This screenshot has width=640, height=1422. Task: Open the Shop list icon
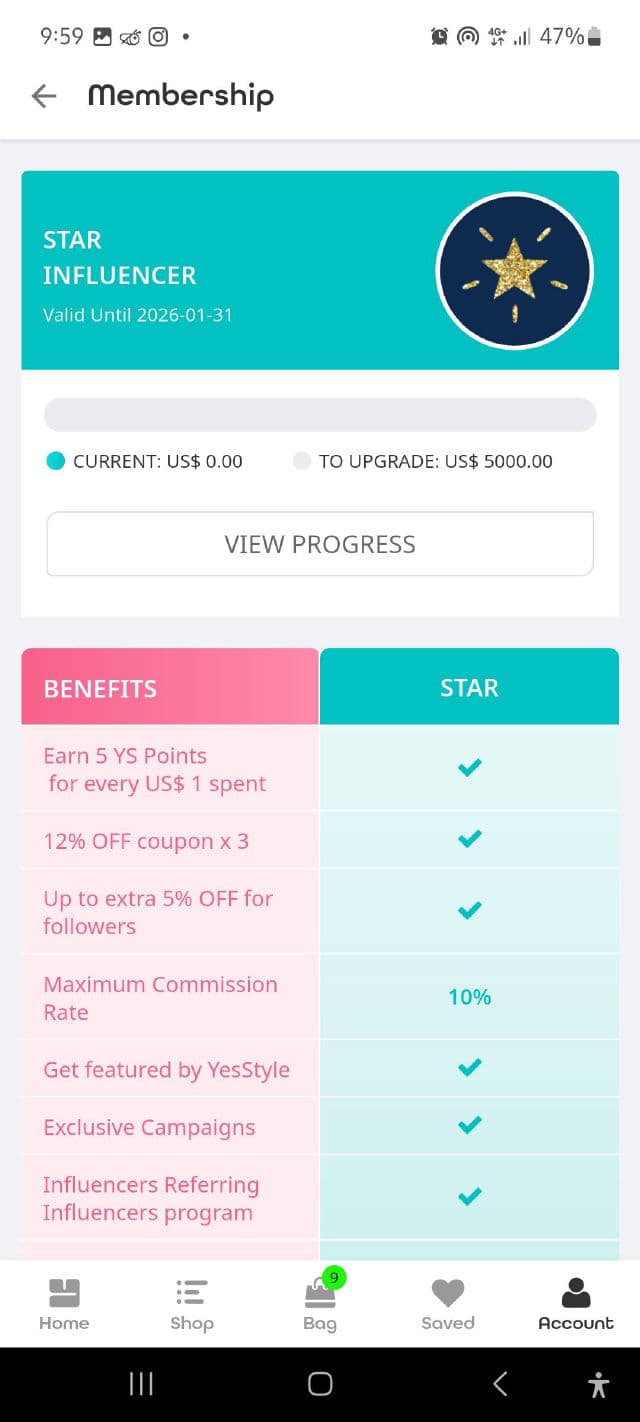pyautogui.click(x=191, y=1293)
